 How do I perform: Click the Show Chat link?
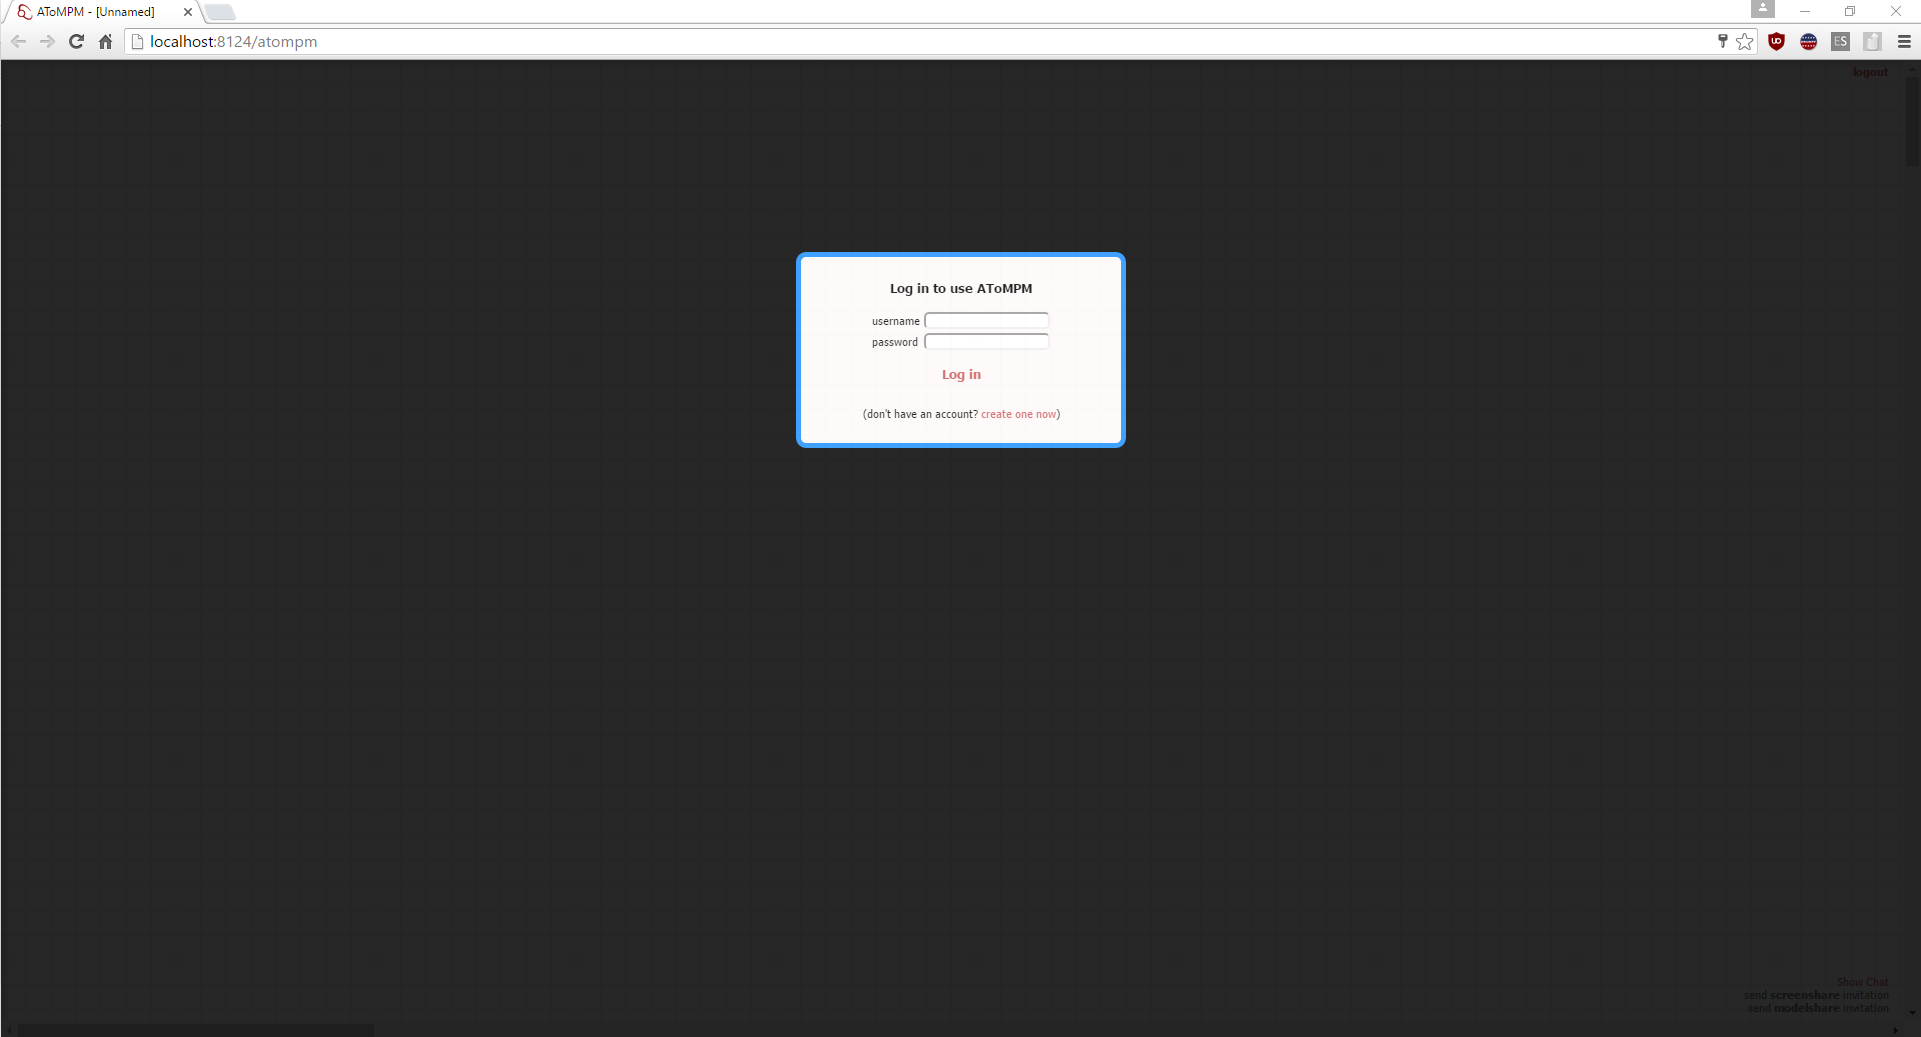point(1862,982)
